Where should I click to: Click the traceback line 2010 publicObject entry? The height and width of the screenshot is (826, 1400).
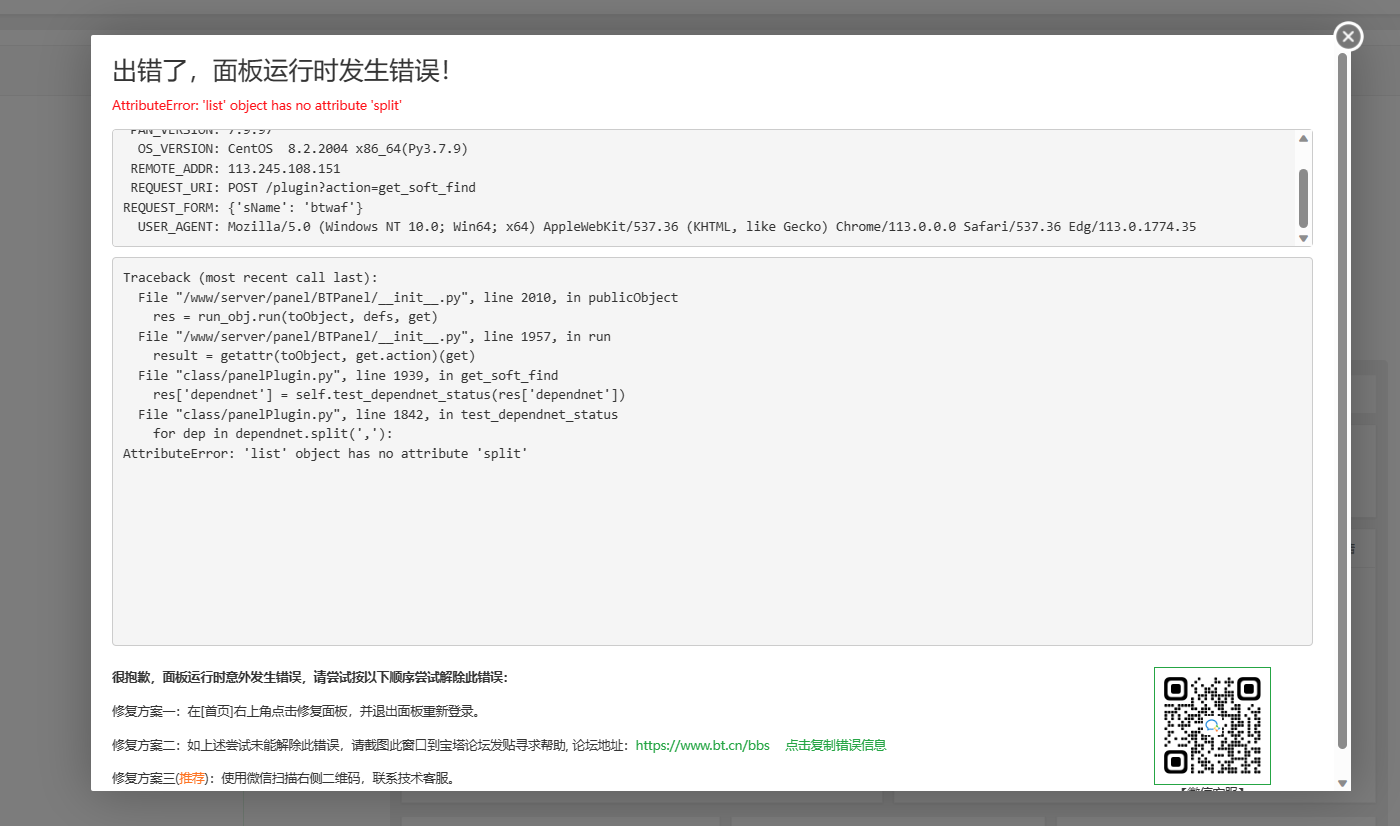coord(408,297)
